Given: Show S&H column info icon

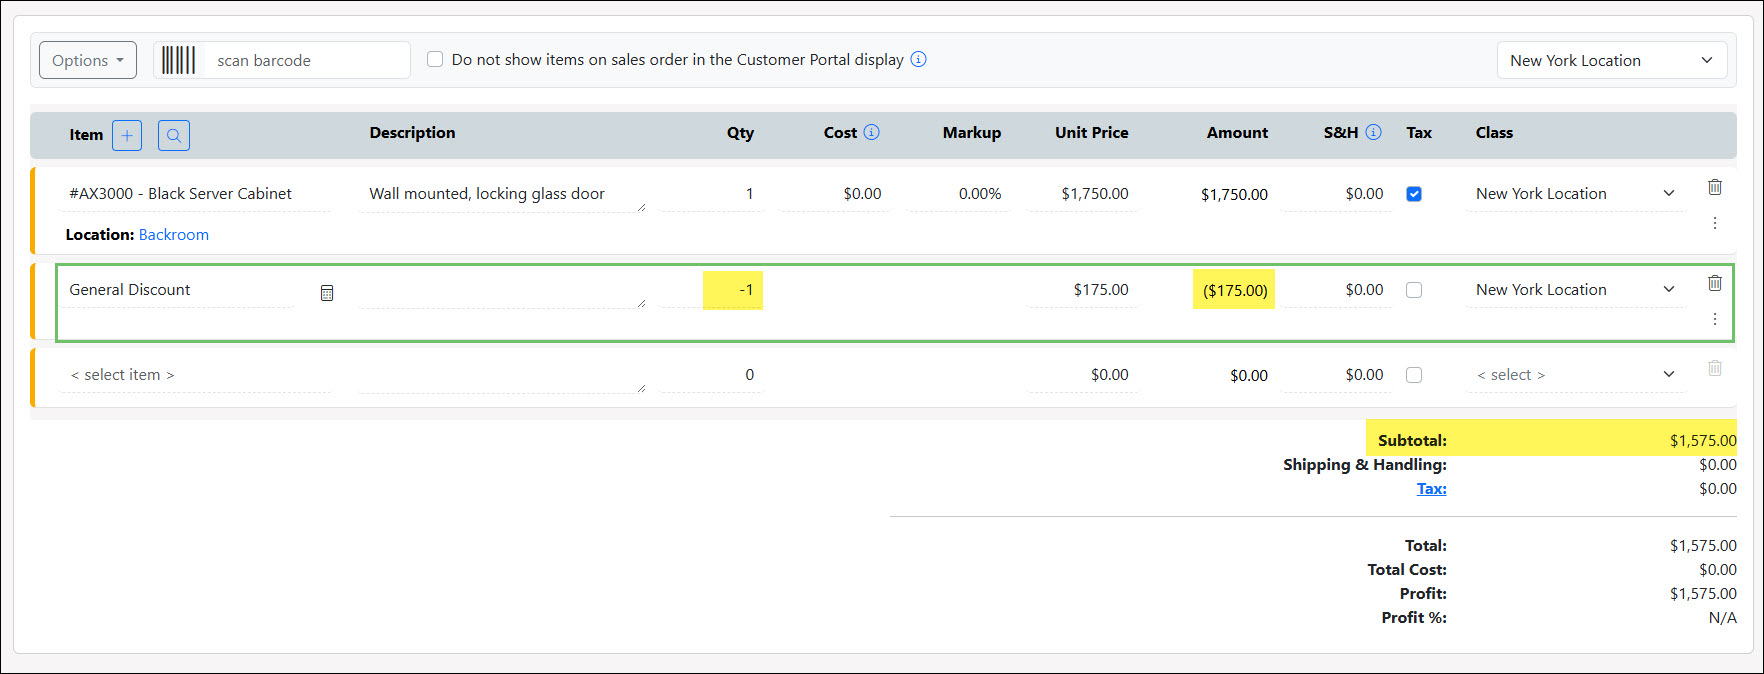Looking at the screenshot, I should click(x=1374, y=132).
